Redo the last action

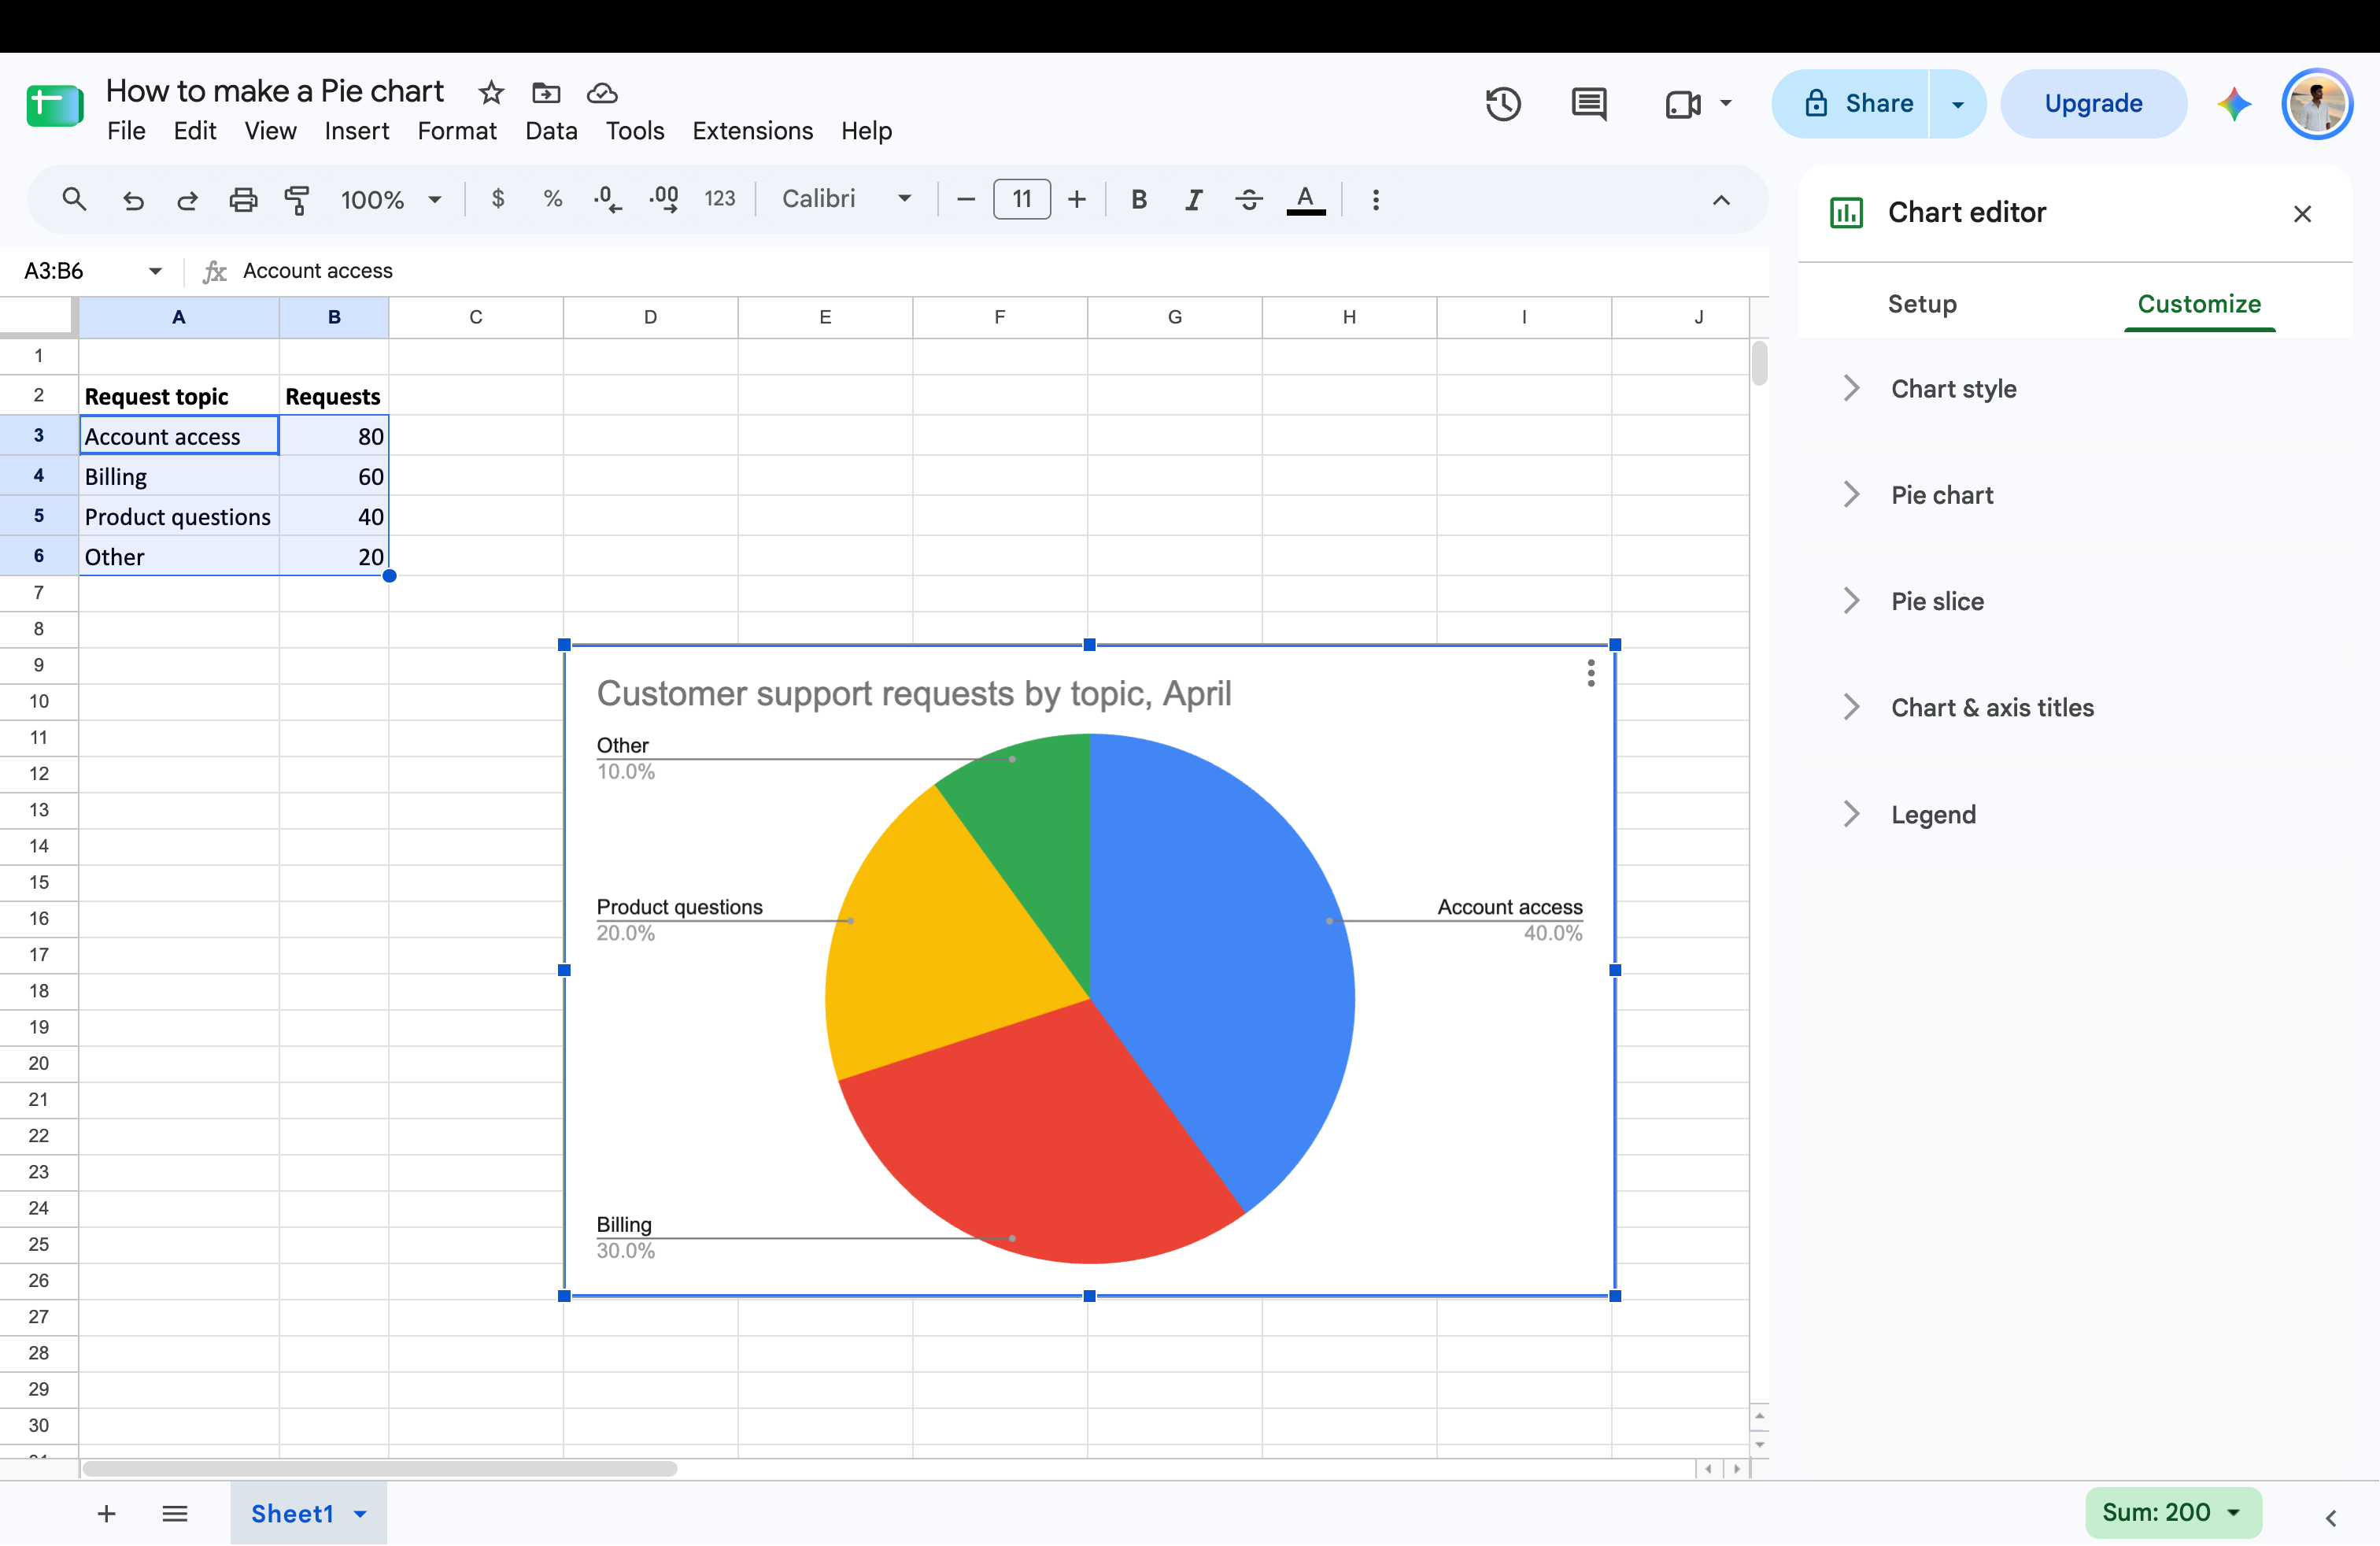point(187,200)
